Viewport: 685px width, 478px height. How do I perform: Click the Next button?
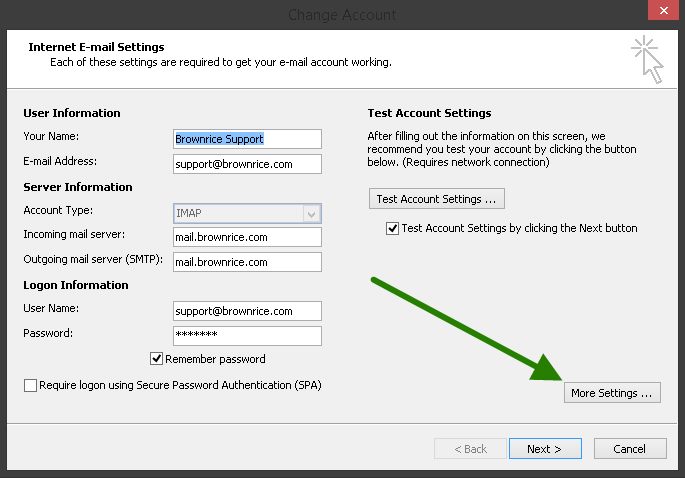click(545, 449)
